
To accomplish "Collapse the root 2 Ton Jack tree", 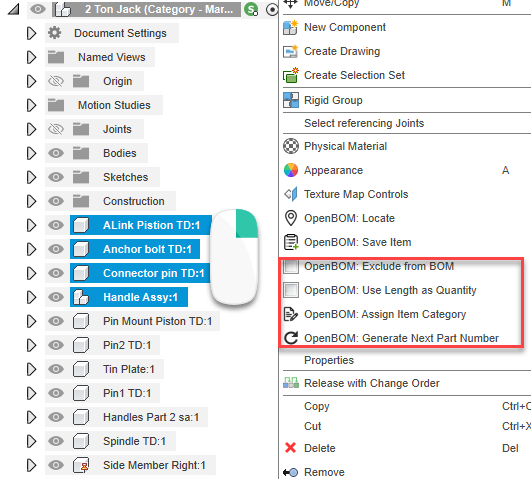I will tap(14, 9).
